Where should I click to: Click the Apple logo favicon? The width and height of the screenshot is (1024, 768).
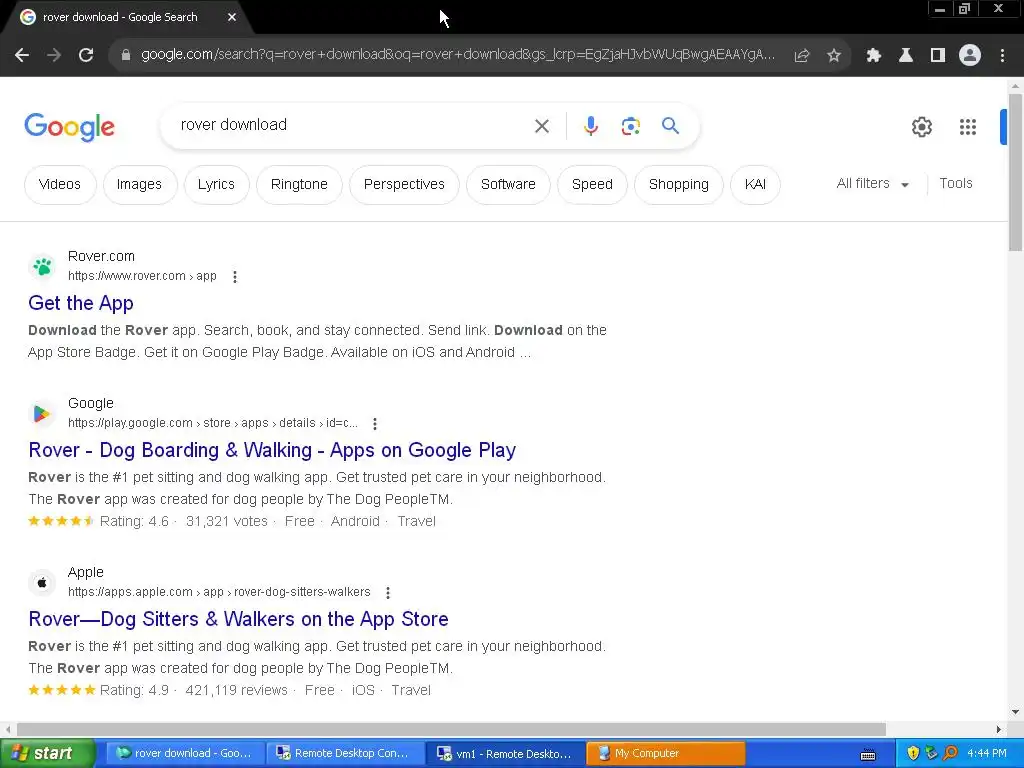42,583
